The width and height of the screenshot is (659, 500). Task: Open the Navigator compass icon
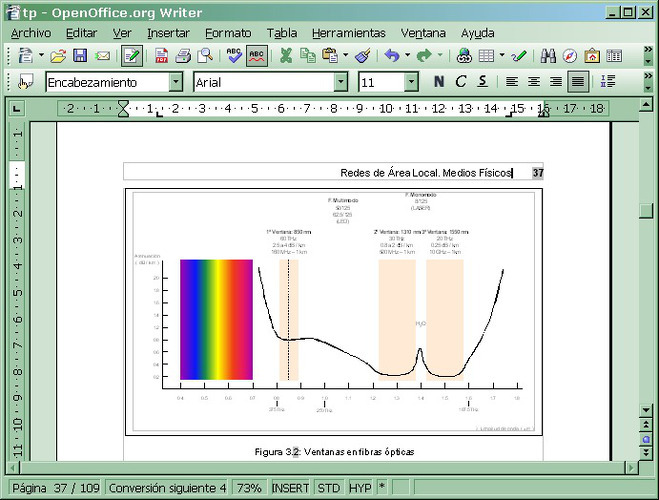click(x=570, y=56)
